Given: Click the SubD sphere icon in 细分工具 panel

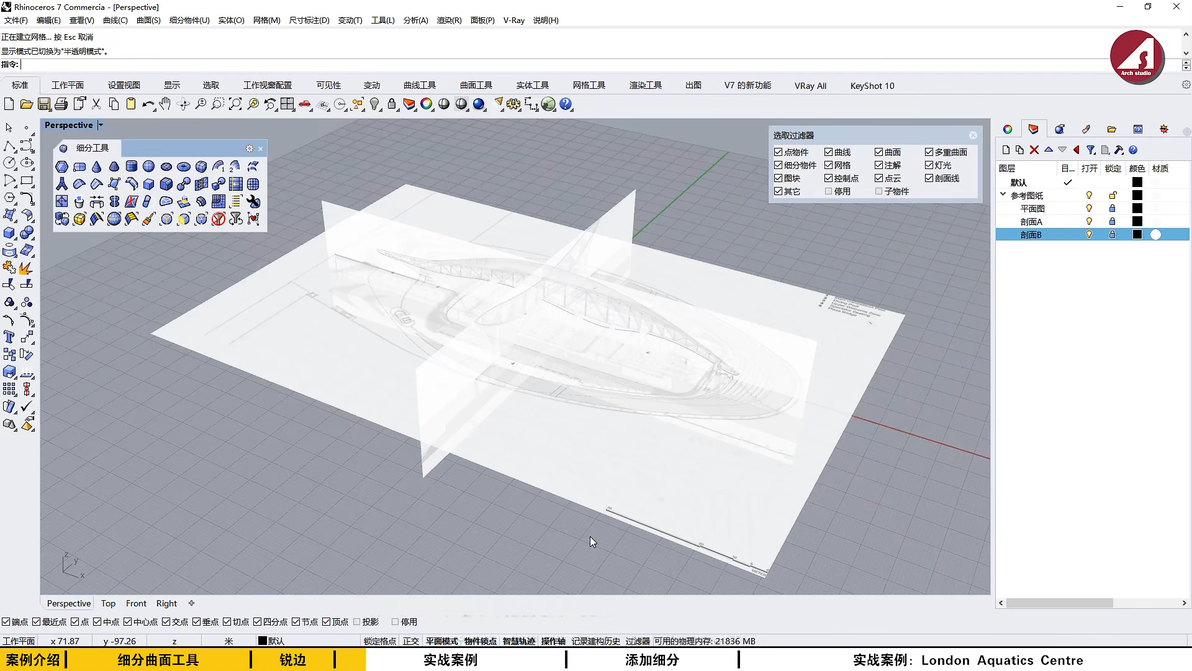Looking at the screenshot, I should (x=148, y=167).
